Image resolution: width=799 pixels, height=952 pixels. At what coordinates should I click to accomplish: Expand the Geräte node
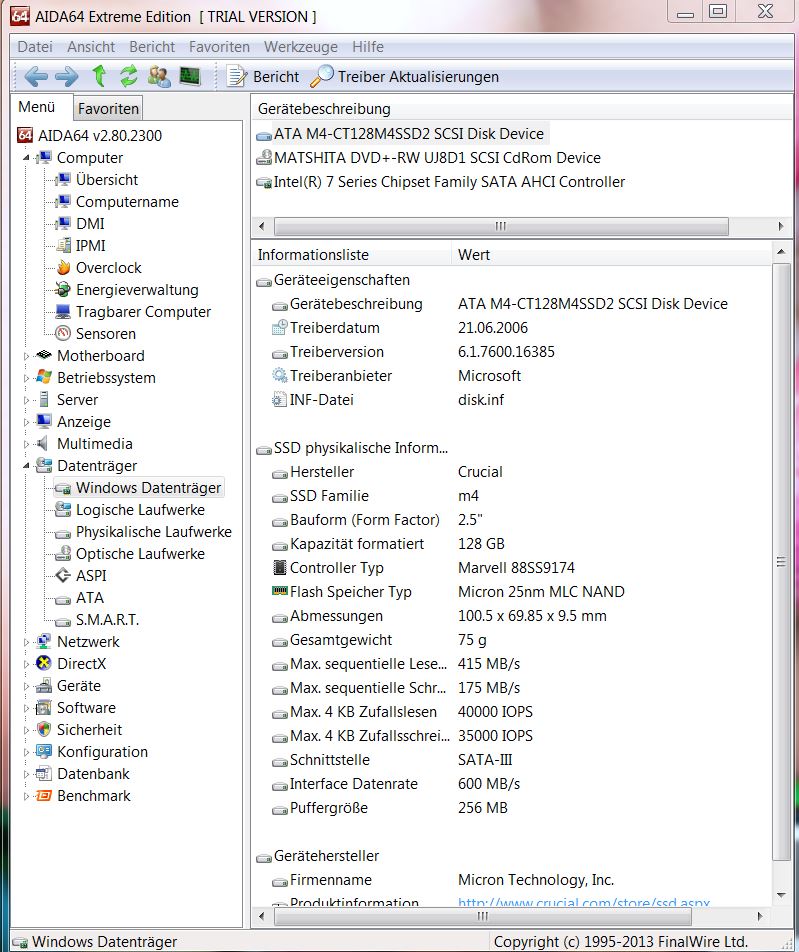click(26, 686)
